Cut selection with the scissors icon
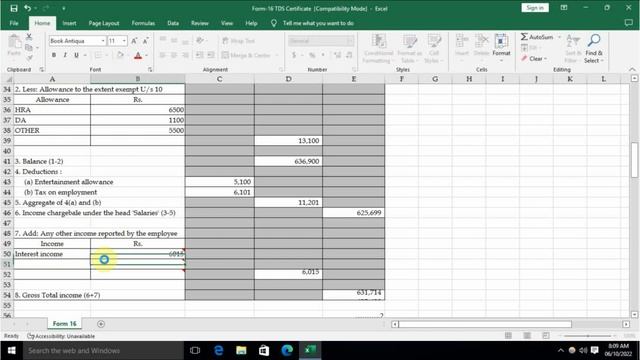Screen dimensions: 640x360 coord(29,37)
